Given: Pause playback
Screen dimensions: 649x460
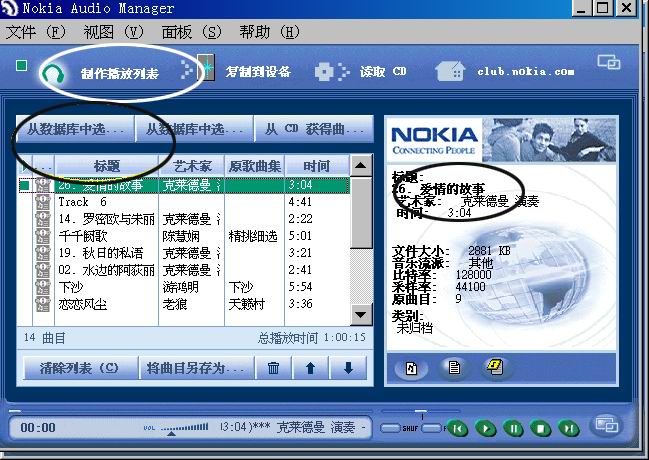Looking at the screenshot, I should 513,429.
